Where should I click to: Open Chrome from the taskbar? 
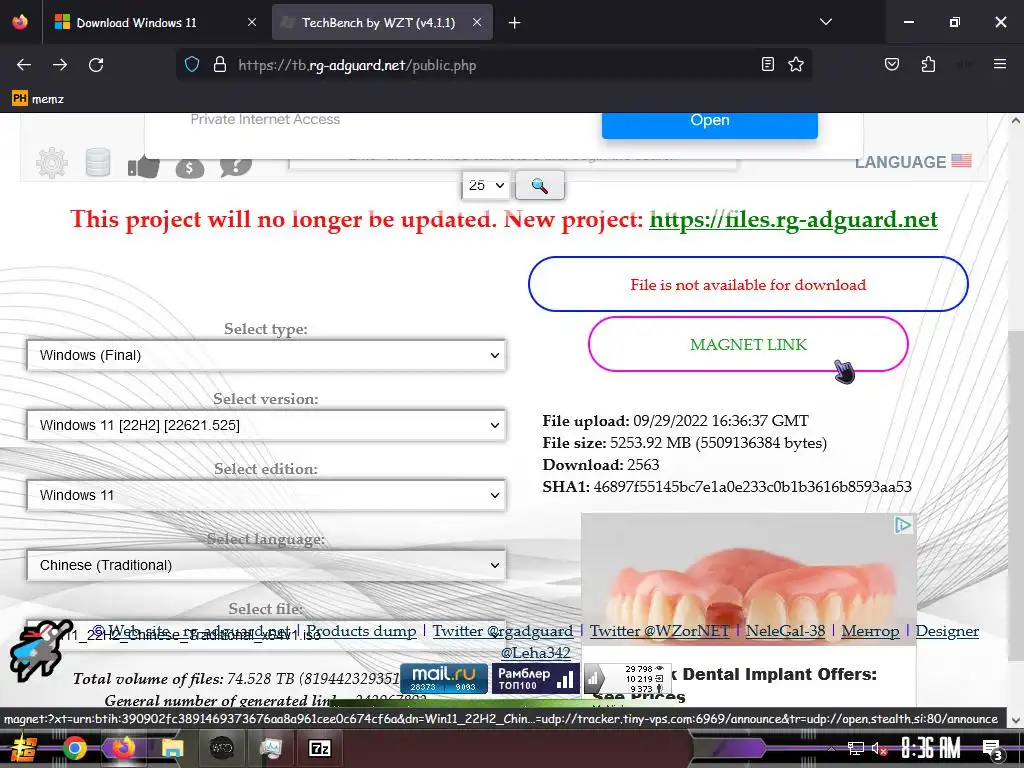[x=74, y=748]
